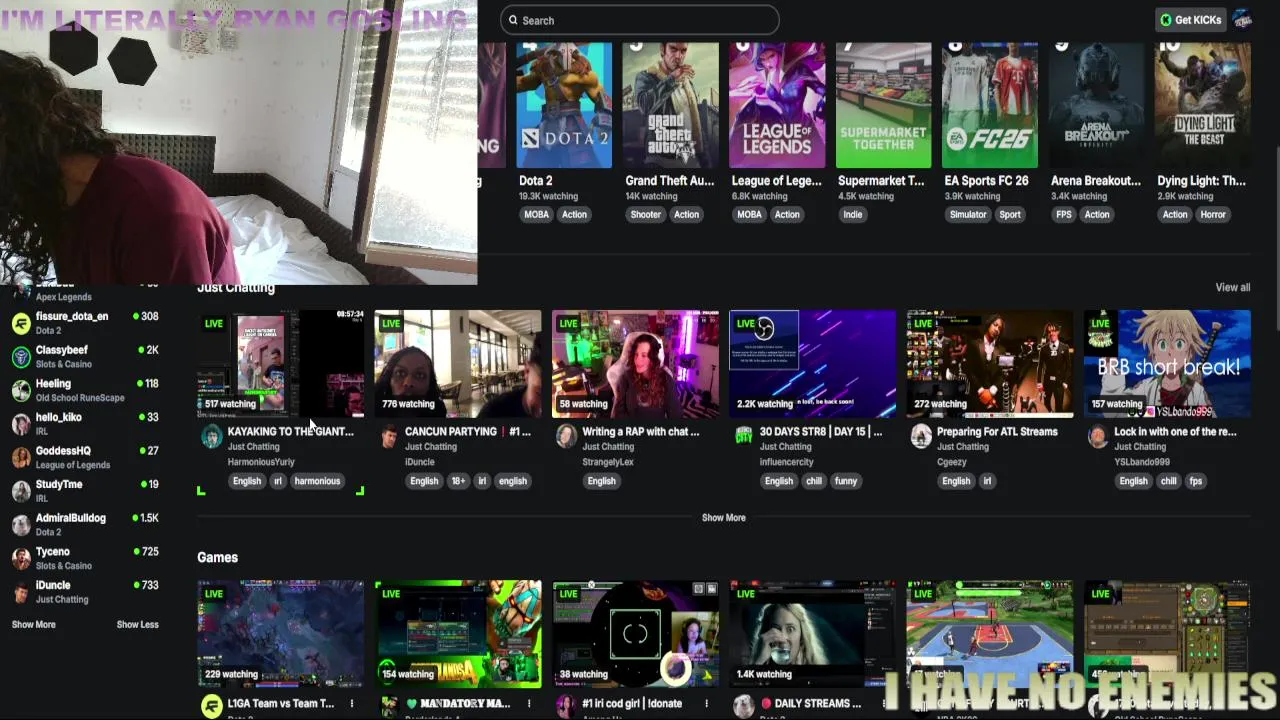Viewport: 1280px width, 720px height.
Task: Select the chill tag on influencercity's stream
Action: tap(813, 481)
